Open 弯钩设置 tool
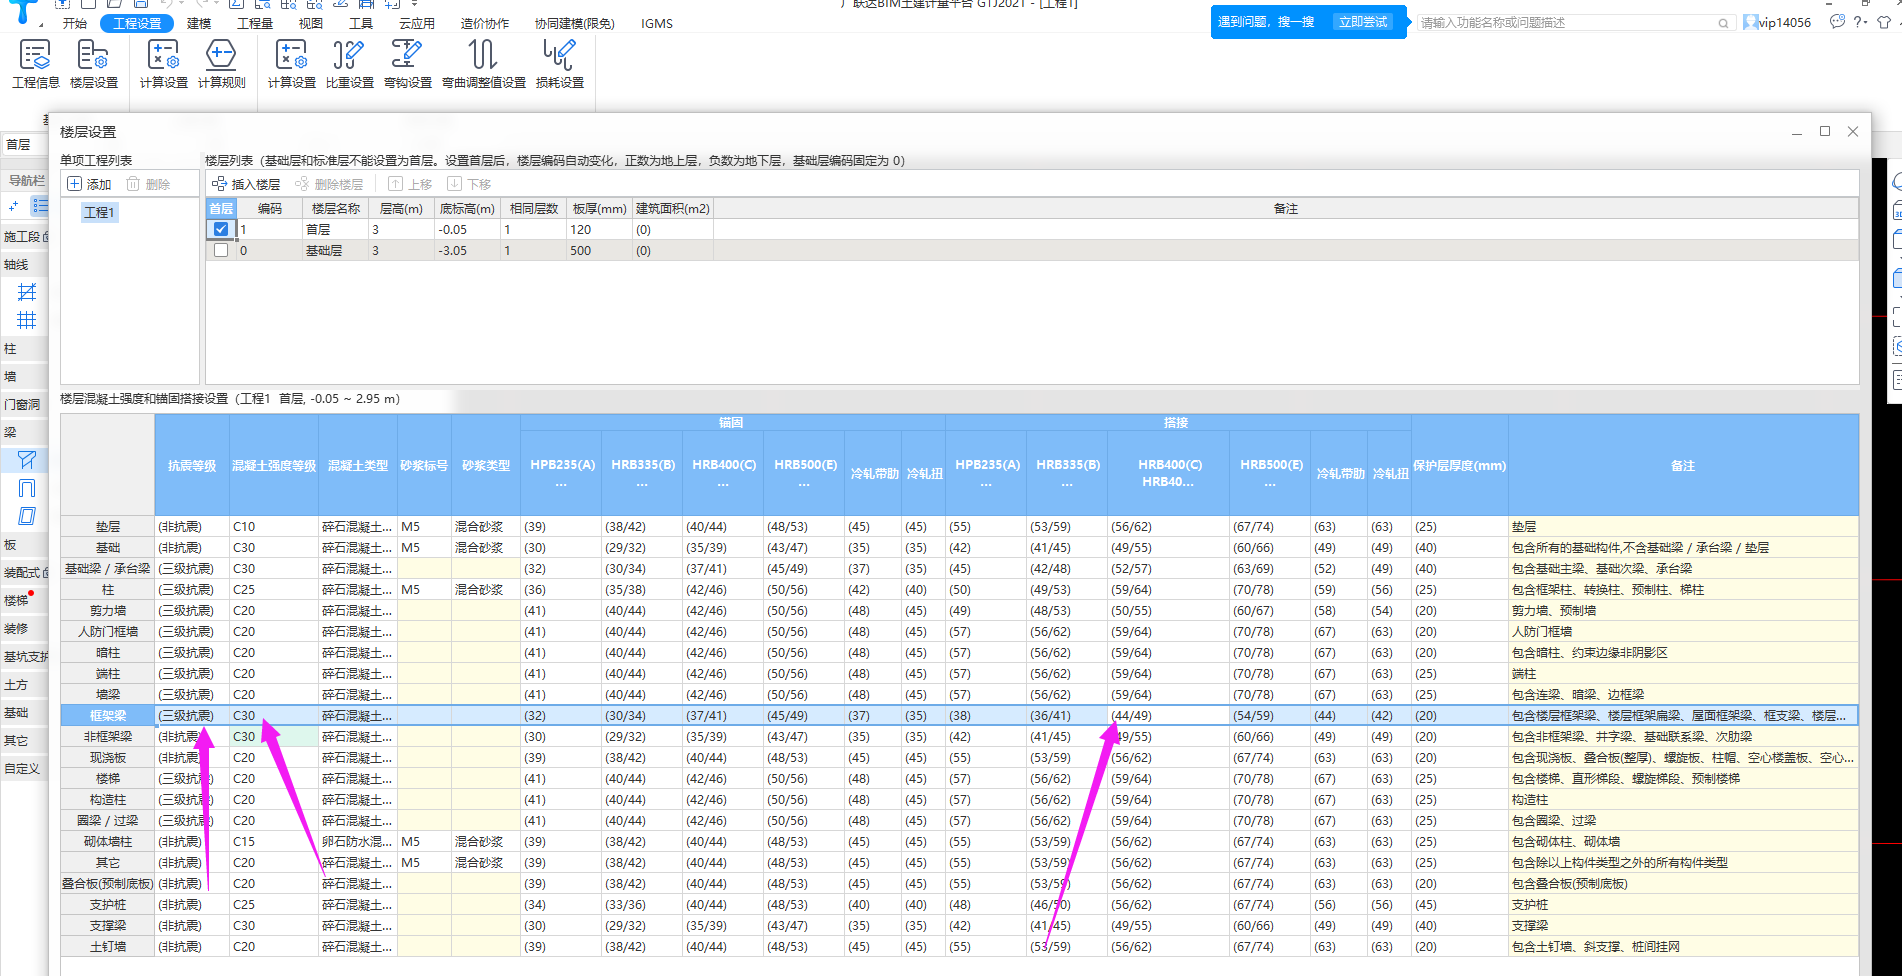Viewport: 1902px width, 976px height. (408, 64)
